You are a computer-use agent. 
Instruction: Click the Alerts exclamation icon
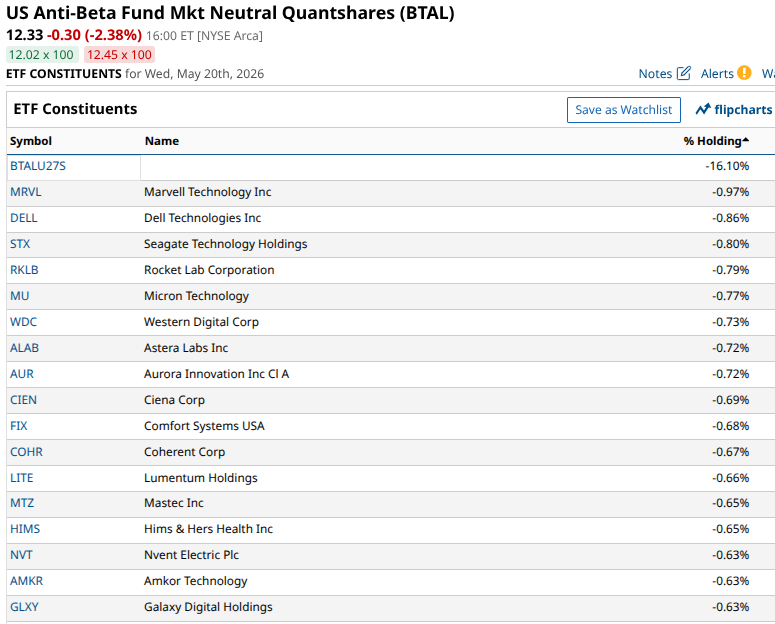click(x=744, y=73)
